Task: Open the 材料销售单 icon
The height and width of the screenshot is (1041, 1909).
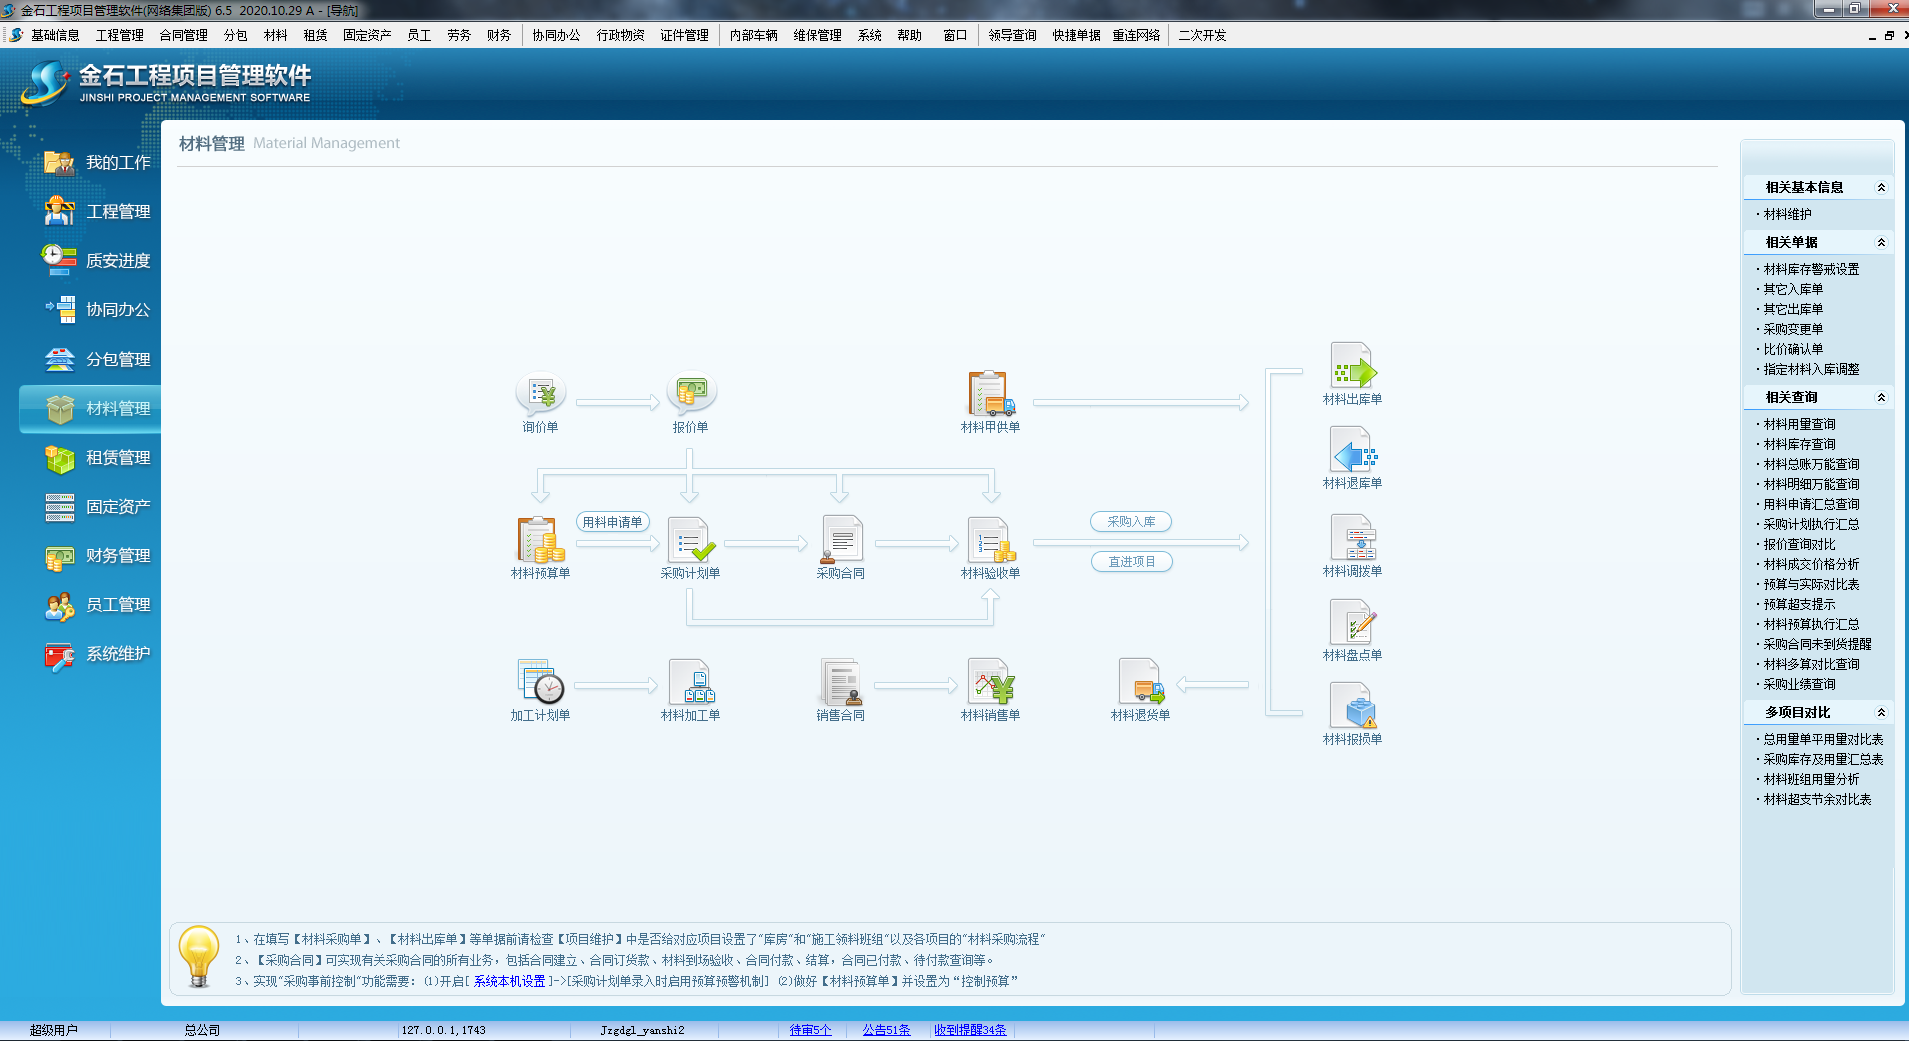Action: point(990,683)
